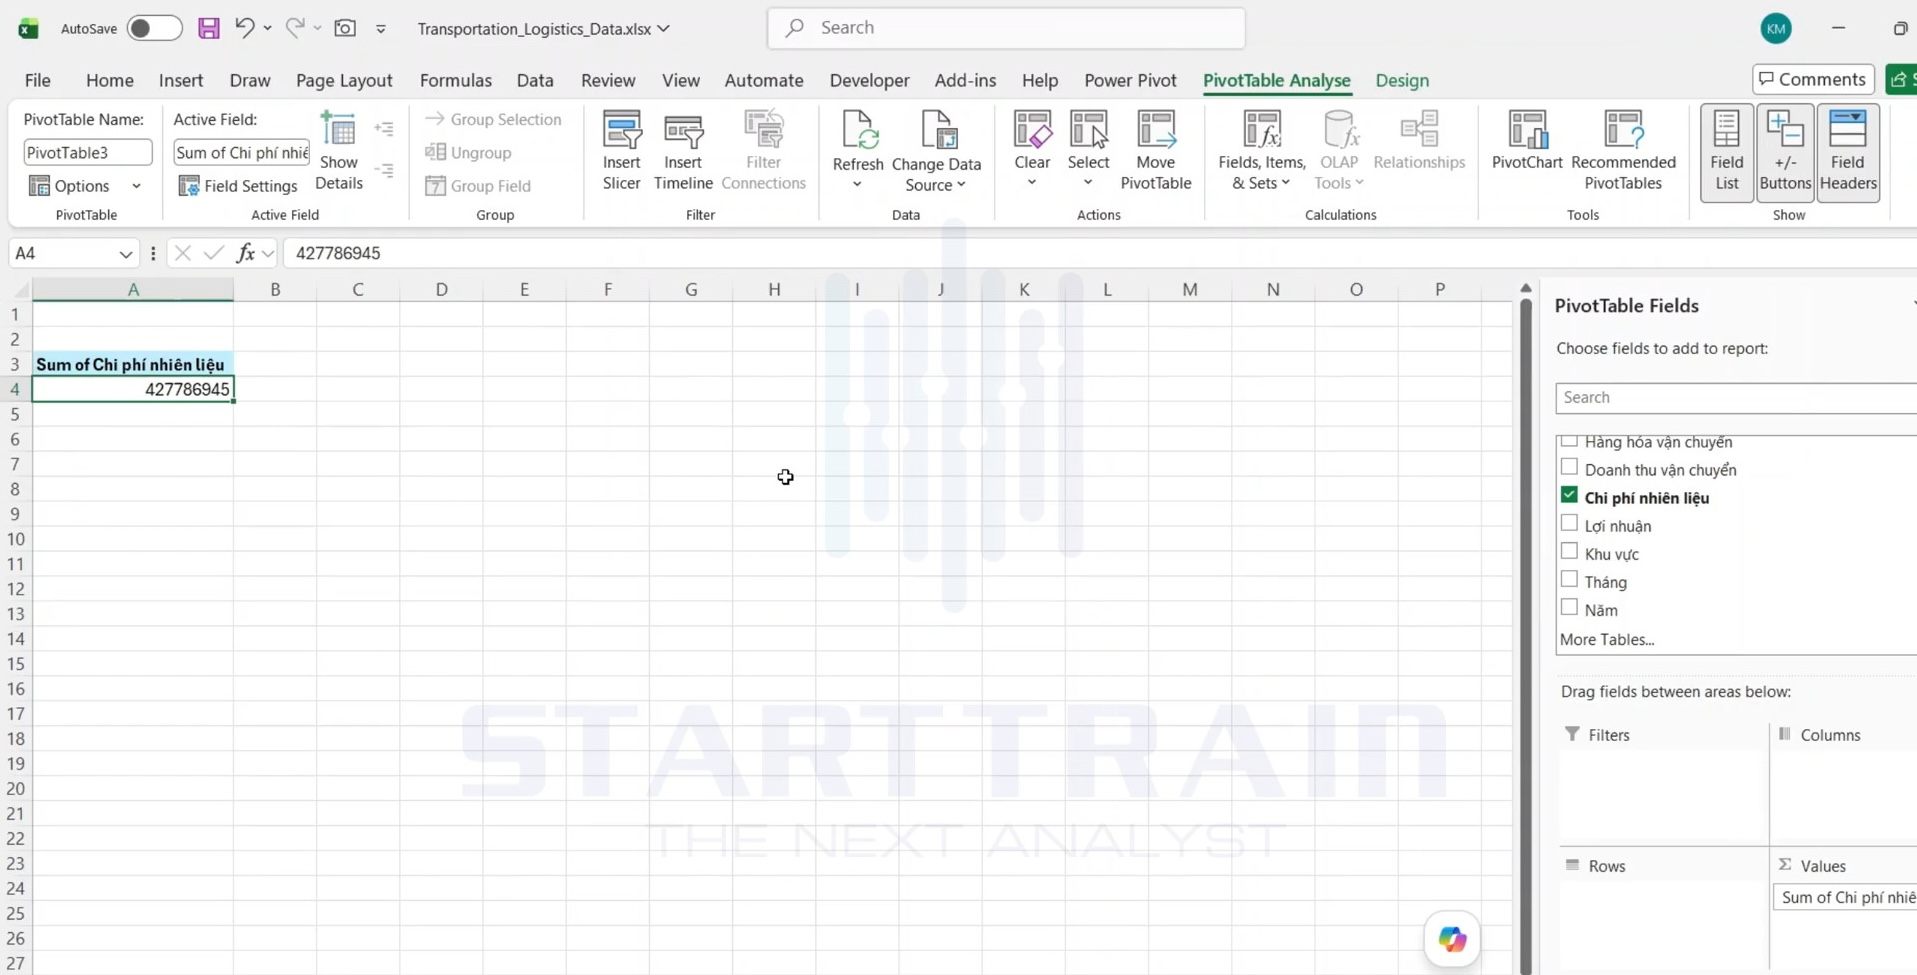Click in the PivotTable Name field

[88, 152]
